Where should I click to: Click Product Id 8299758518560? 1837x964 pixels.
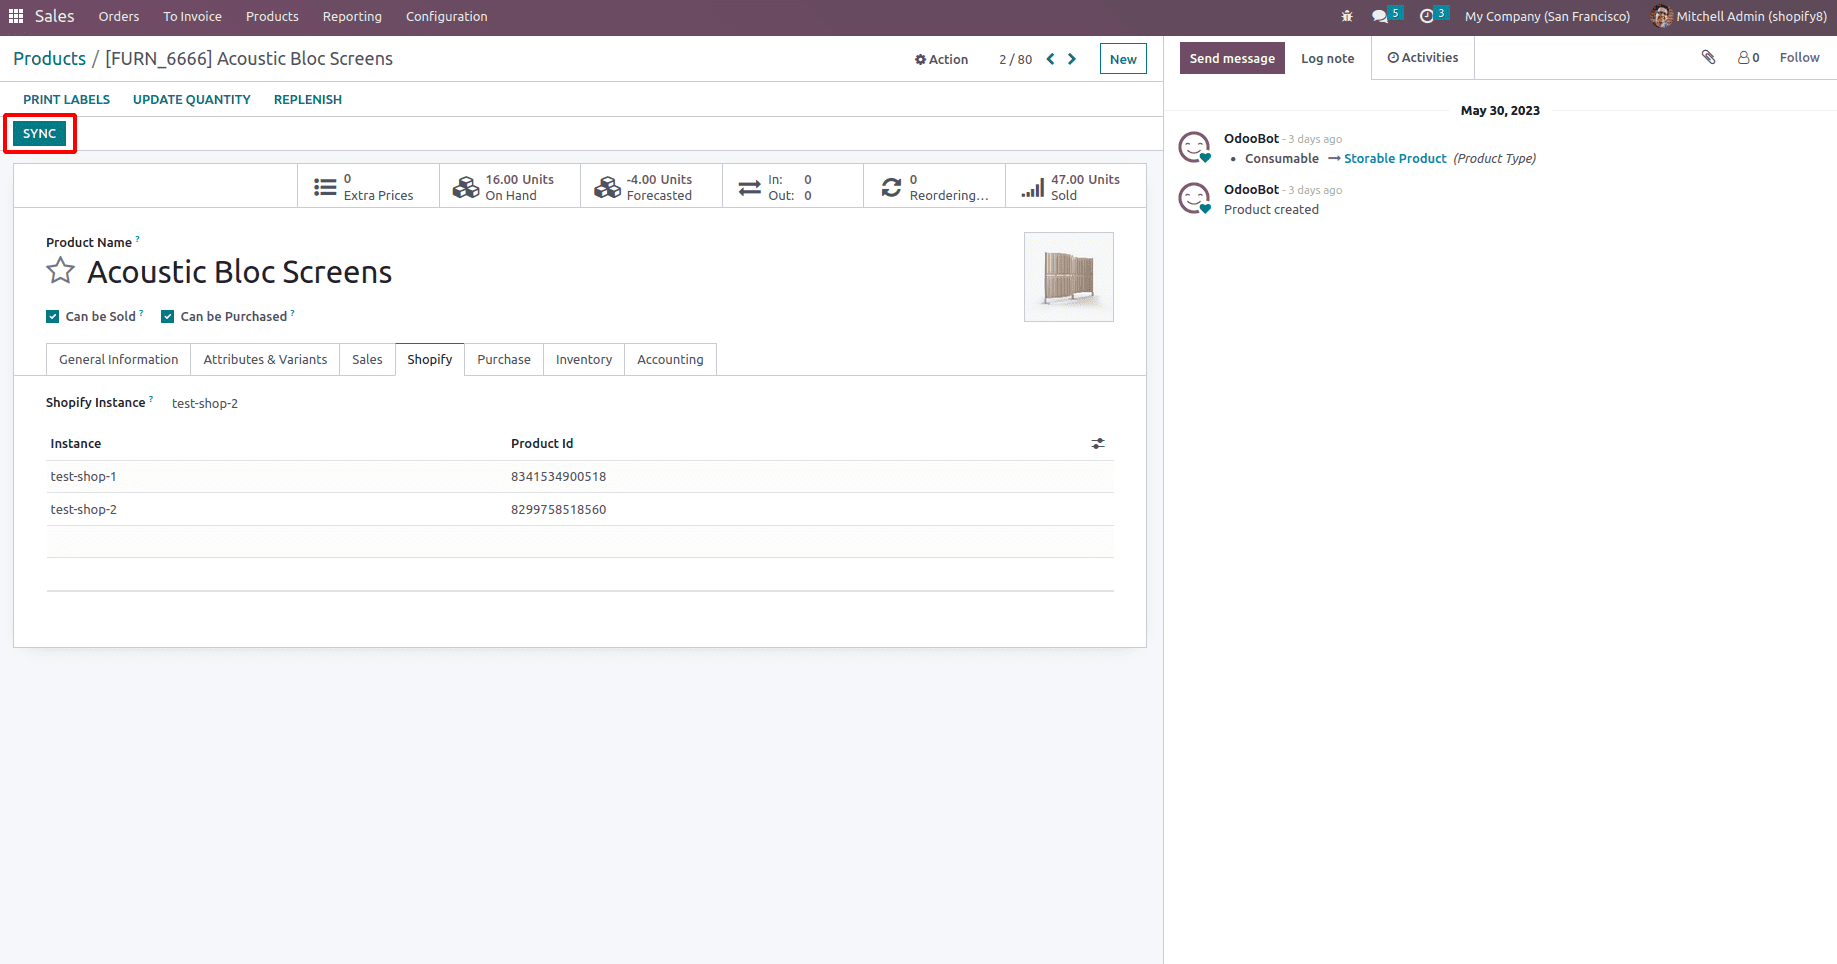559,510
